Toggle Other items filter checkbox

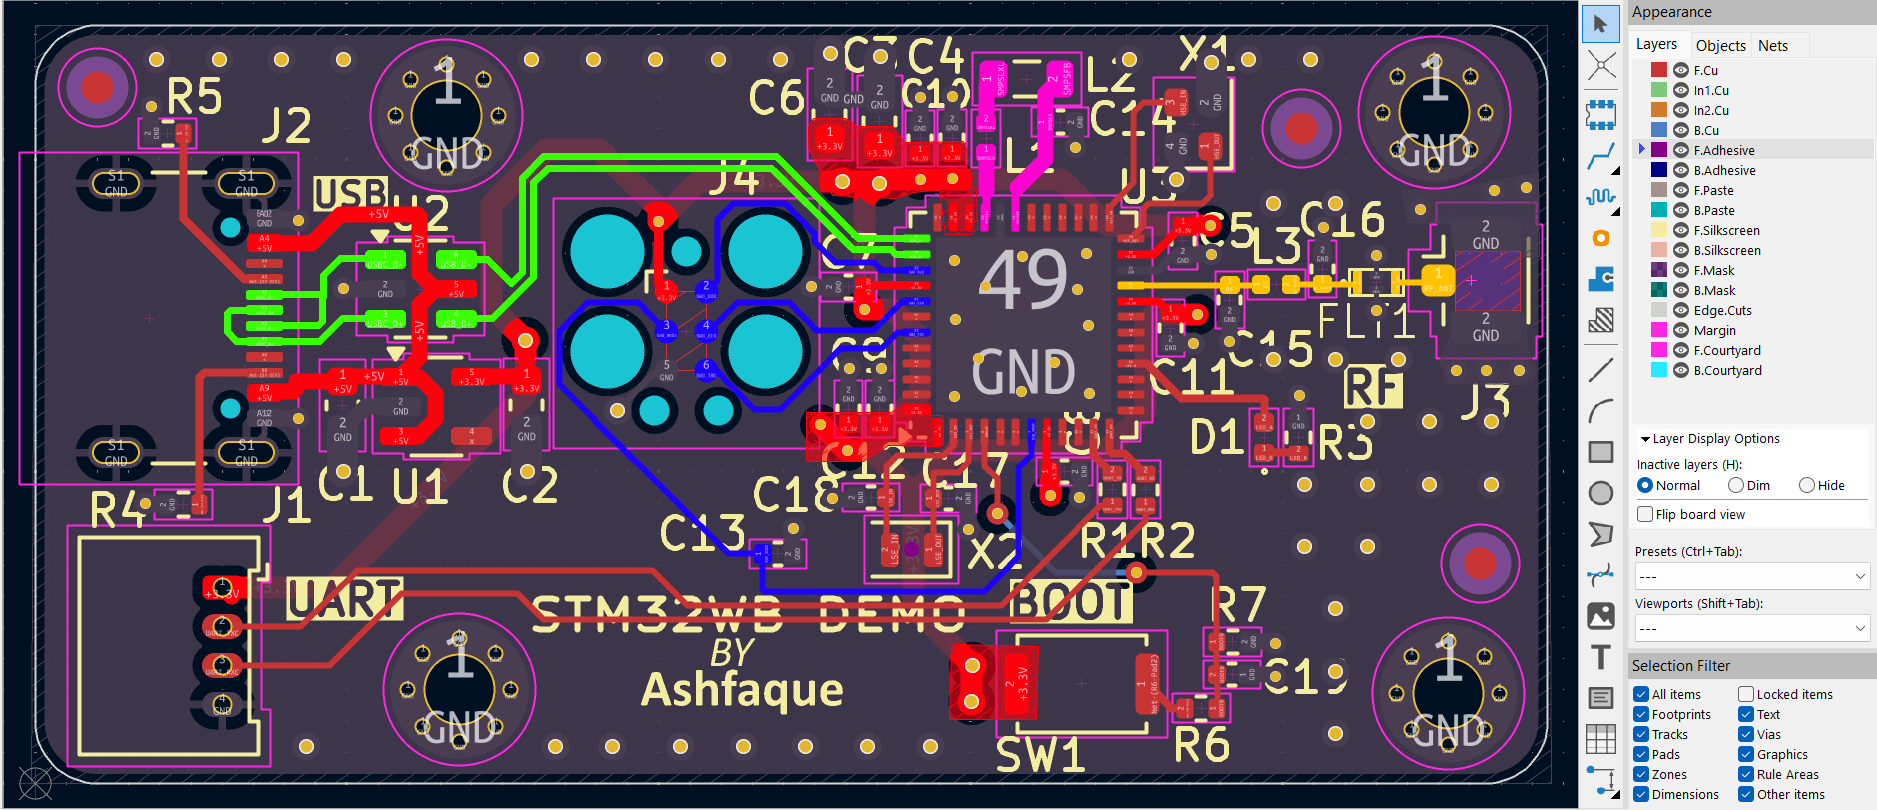[x=1746, y=794]
